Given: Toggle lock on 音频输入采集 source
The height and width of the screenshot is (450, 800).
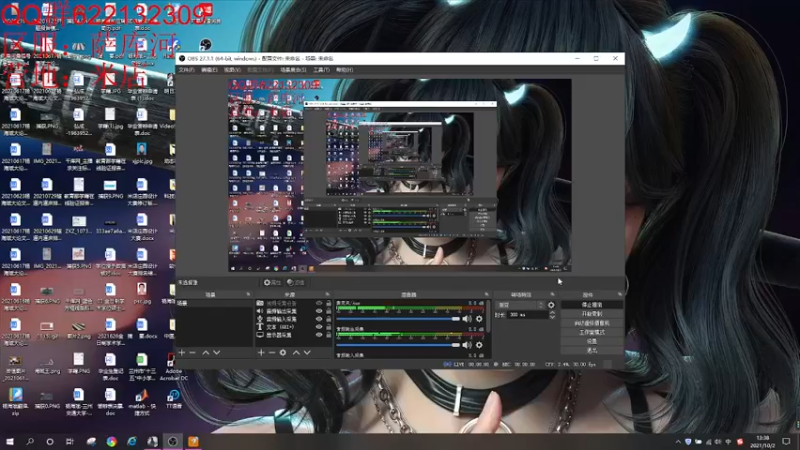Looking at the screenshot, I should [329, 319].
